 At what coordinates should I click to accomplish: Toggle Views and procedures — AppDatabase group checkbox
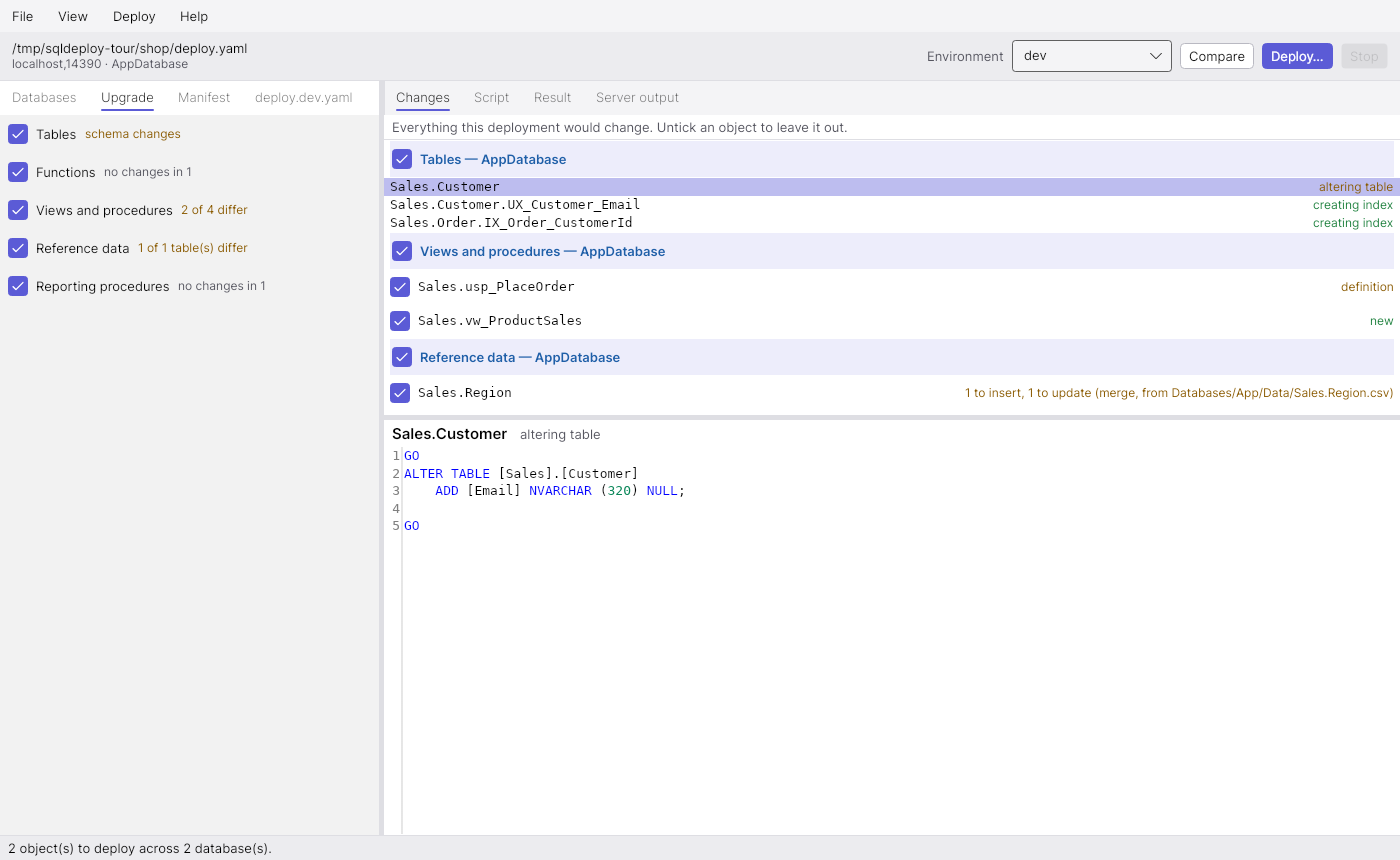(402, 251)
